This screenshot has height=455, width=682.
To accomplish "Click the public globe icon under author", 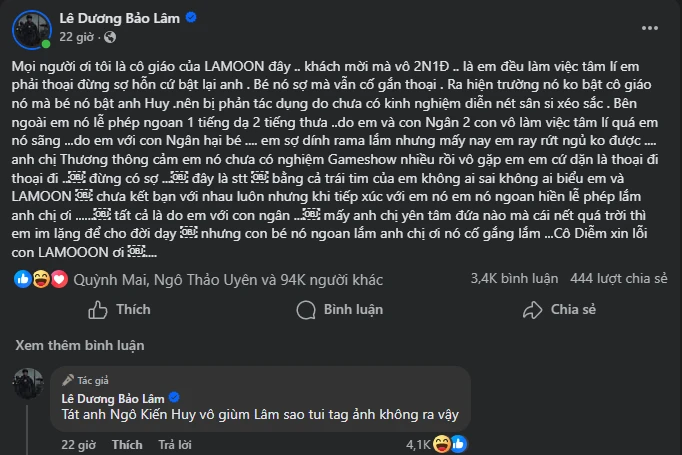I will click(104, 37).
